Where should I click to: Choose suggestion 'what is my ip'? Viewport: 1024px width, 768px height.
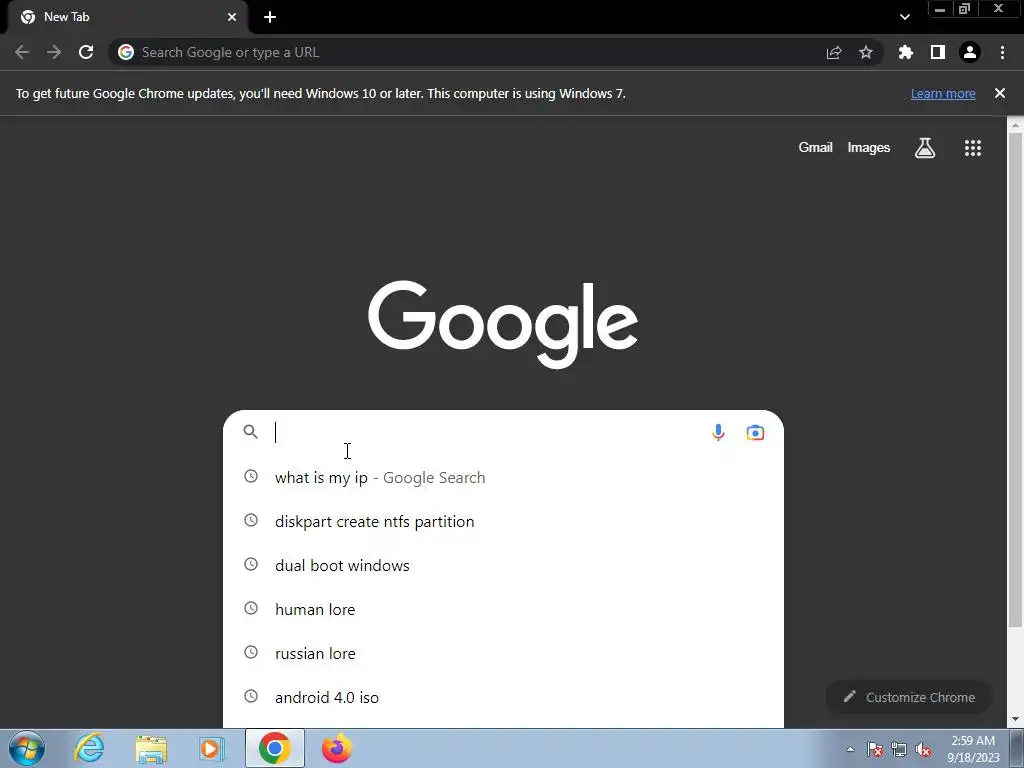[x=504, y=477]
